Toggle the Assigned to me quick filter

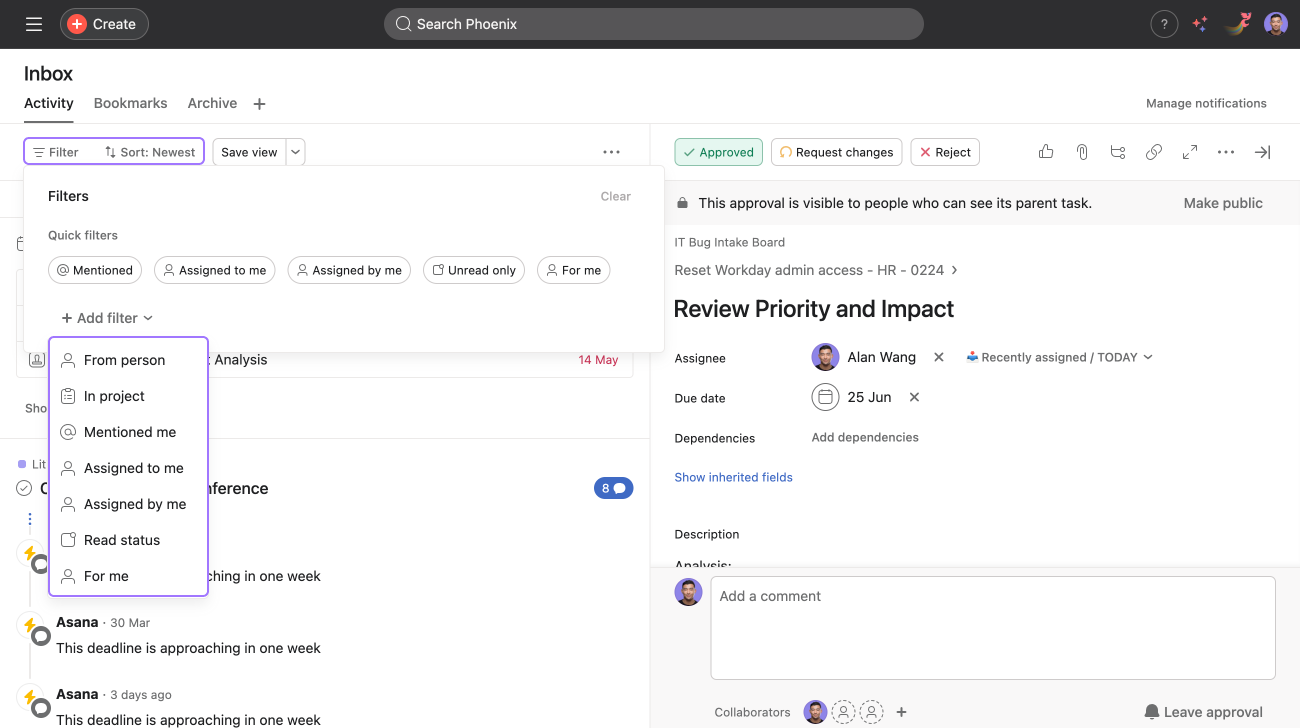214,270
